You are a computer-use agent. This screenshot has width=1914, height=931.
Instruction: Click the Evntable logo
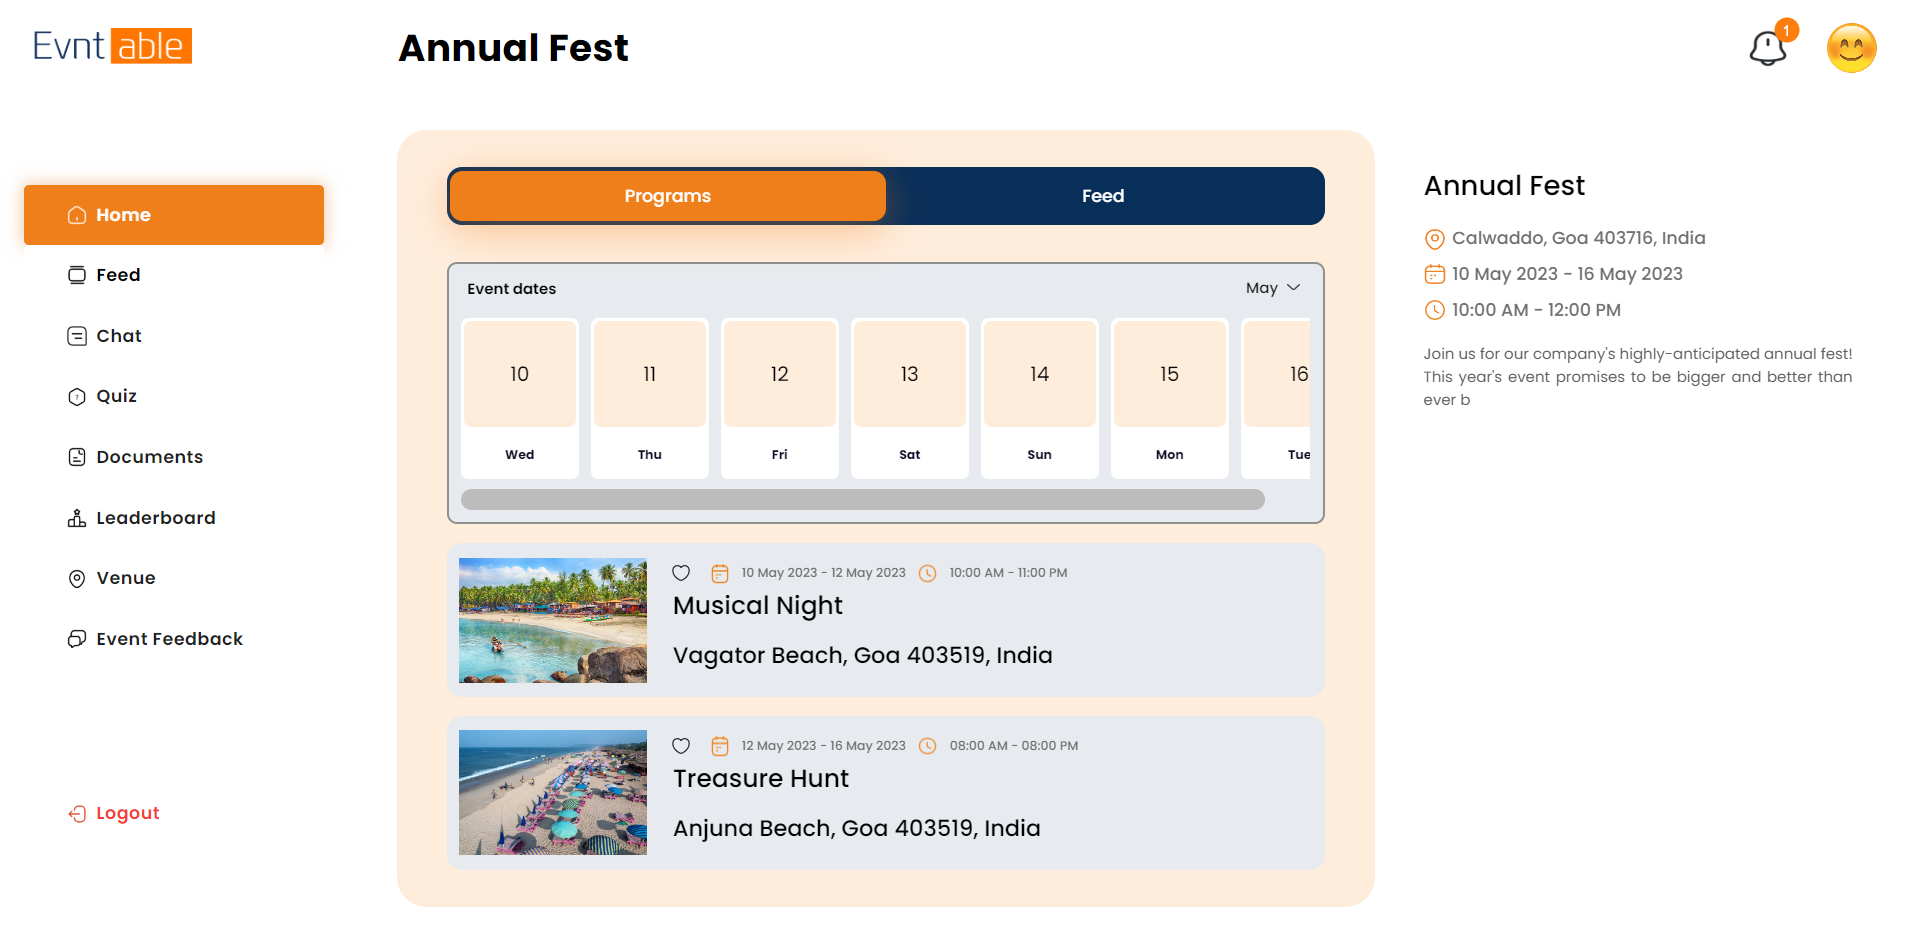(x=112, y=46)
